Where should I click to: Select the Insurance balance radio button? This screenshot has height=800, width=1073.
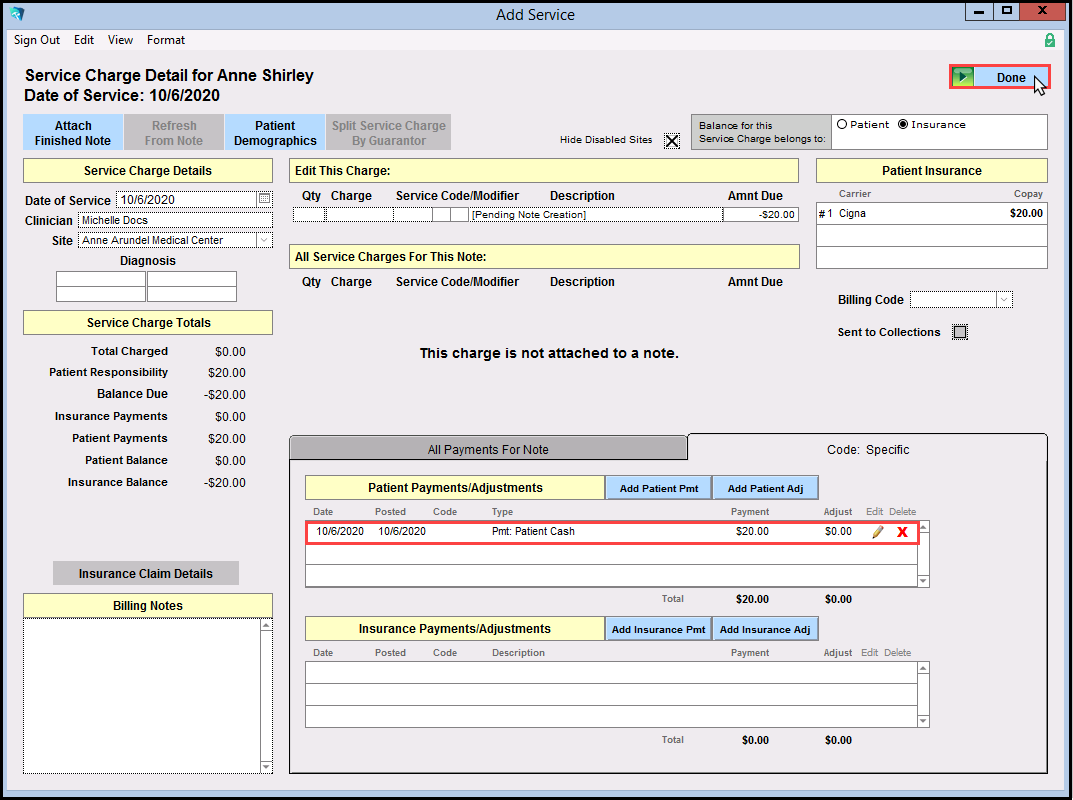[x=903, y=125]
